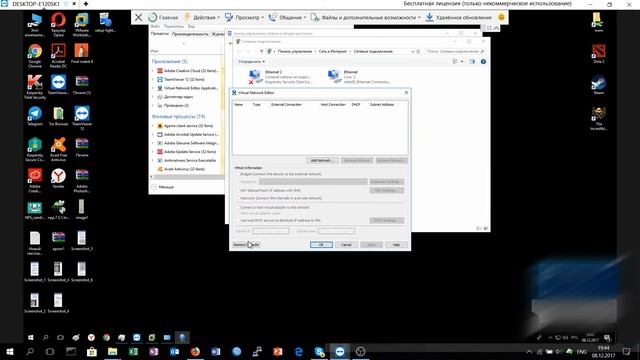Viewport: 640px width, 360px height.
Task: Switch to Производительность tab in Task Manager
Action: coord(190,34)
